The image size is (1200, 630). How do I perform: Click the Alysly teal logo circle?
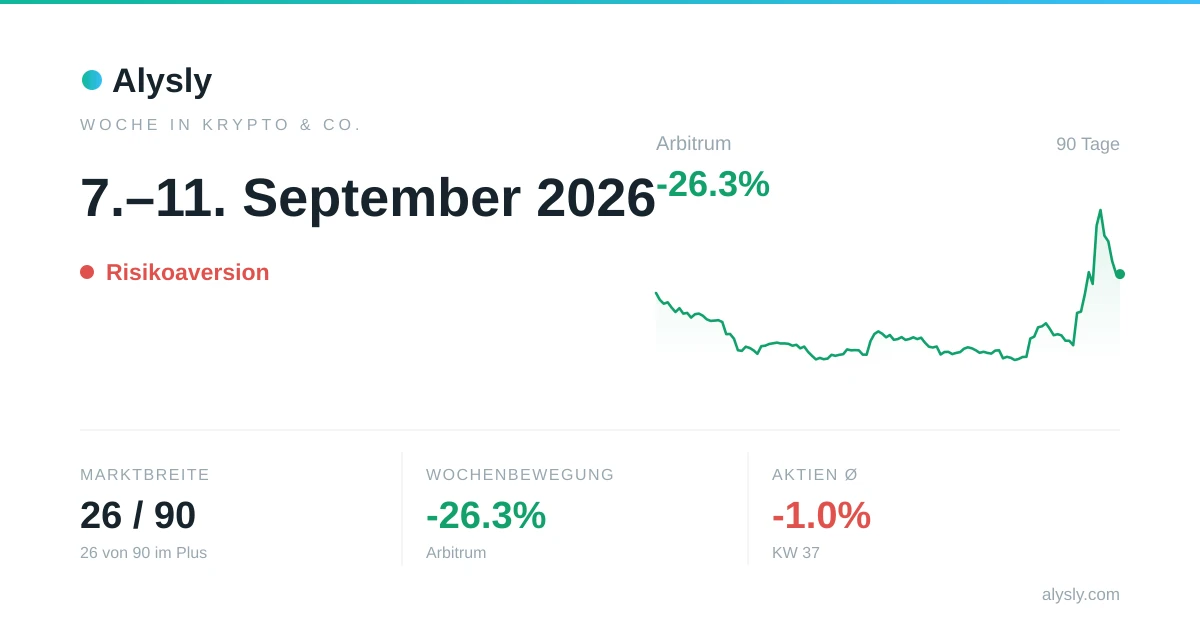pos(92,80)
